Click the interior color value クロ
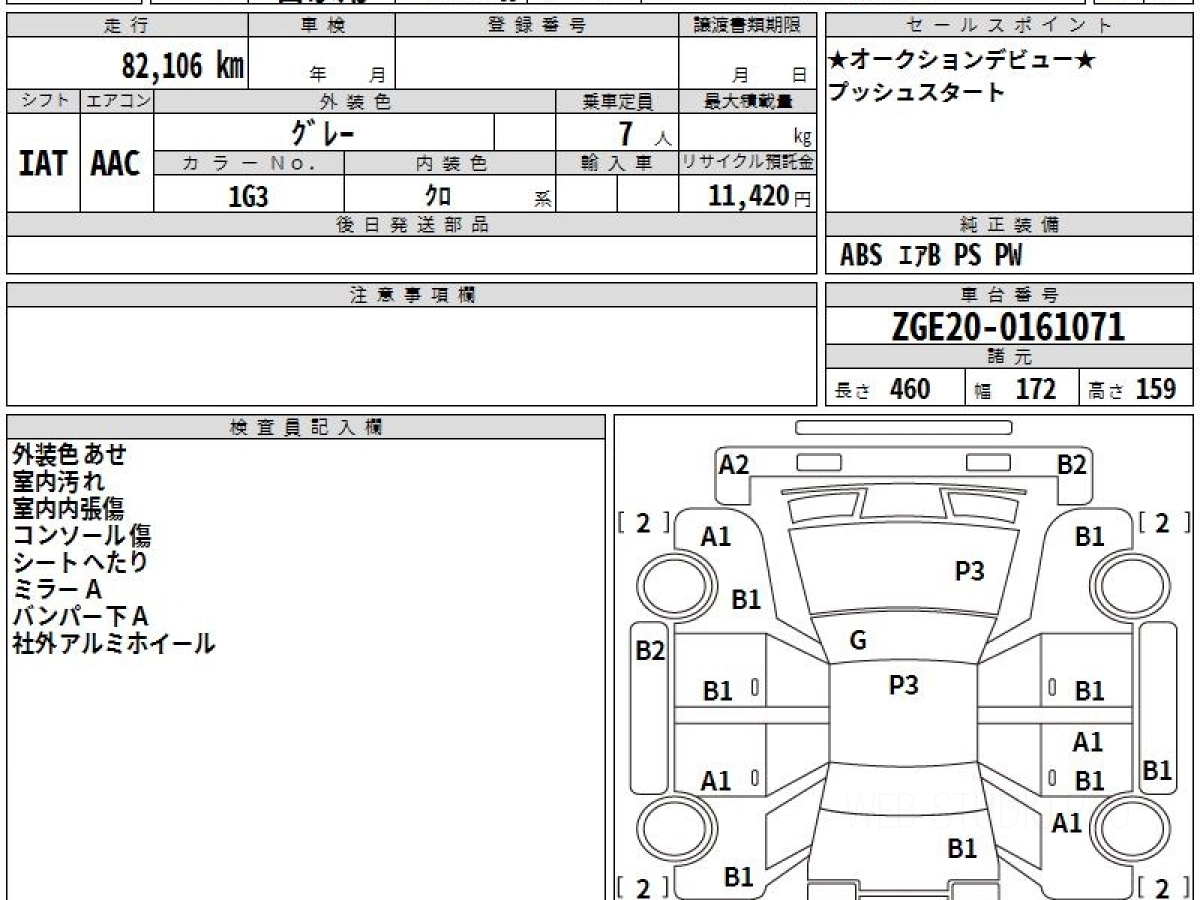 pos(438,196)
